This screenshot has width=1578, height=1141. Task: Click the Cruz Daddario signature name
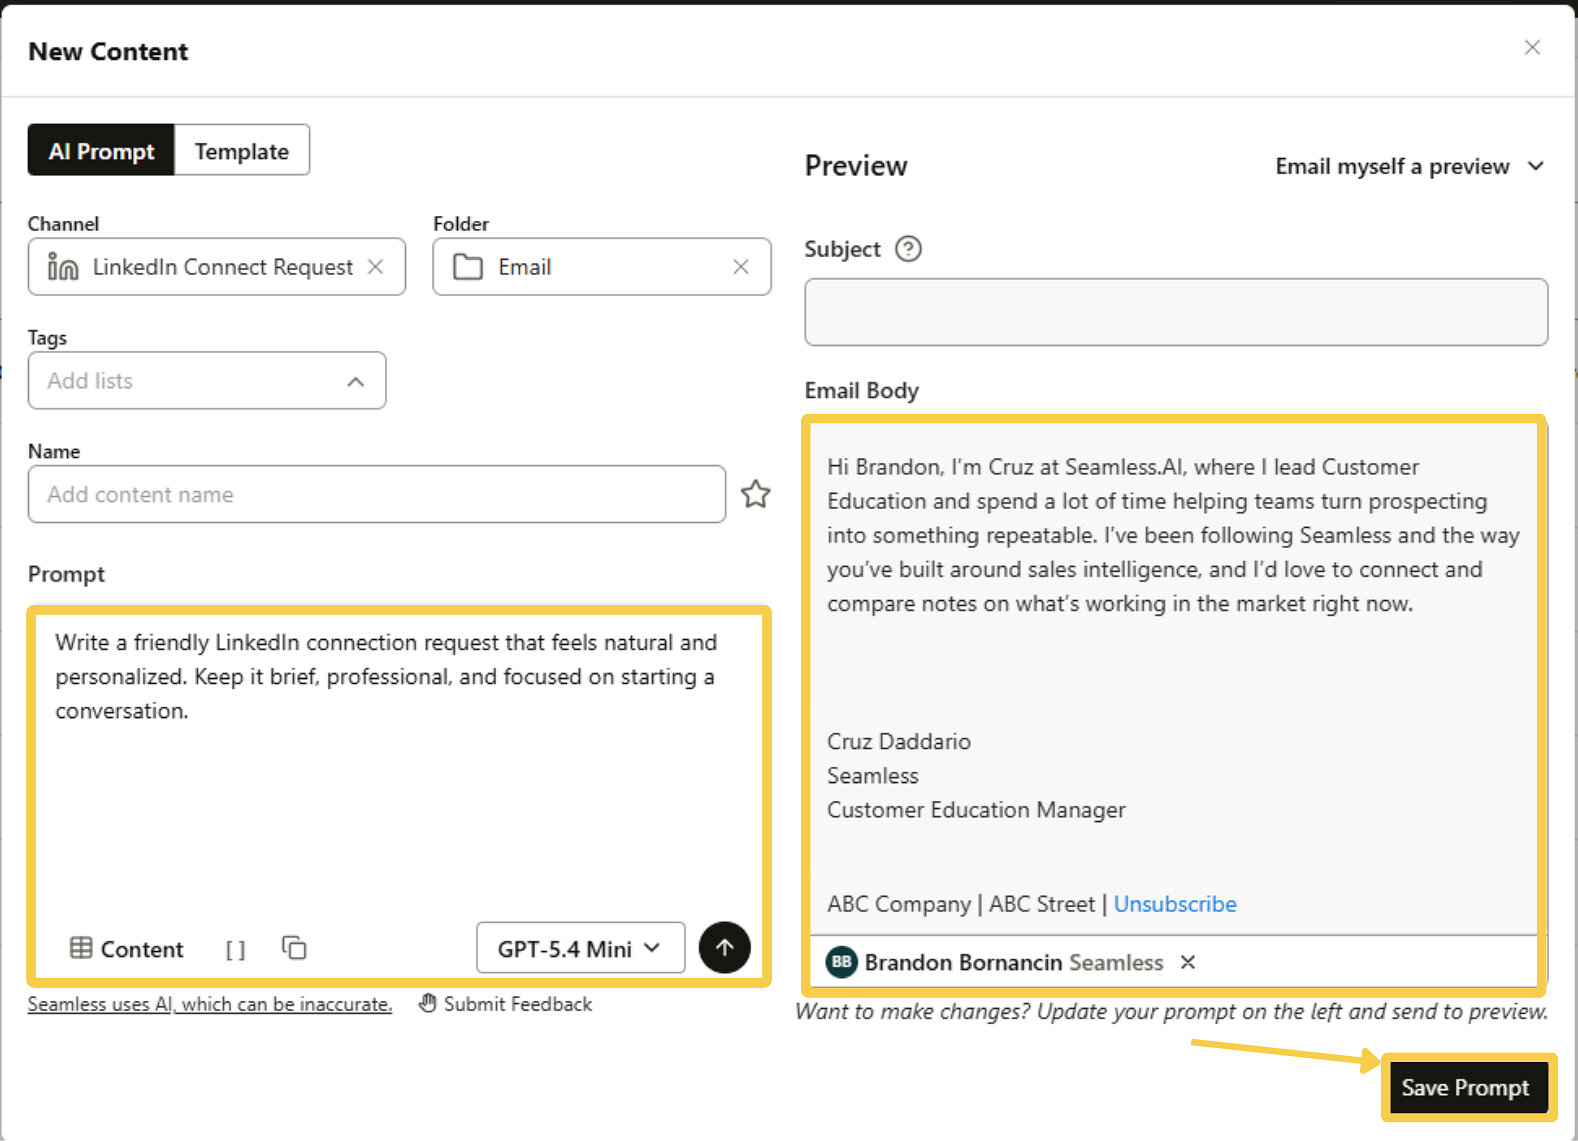(899, 742)
